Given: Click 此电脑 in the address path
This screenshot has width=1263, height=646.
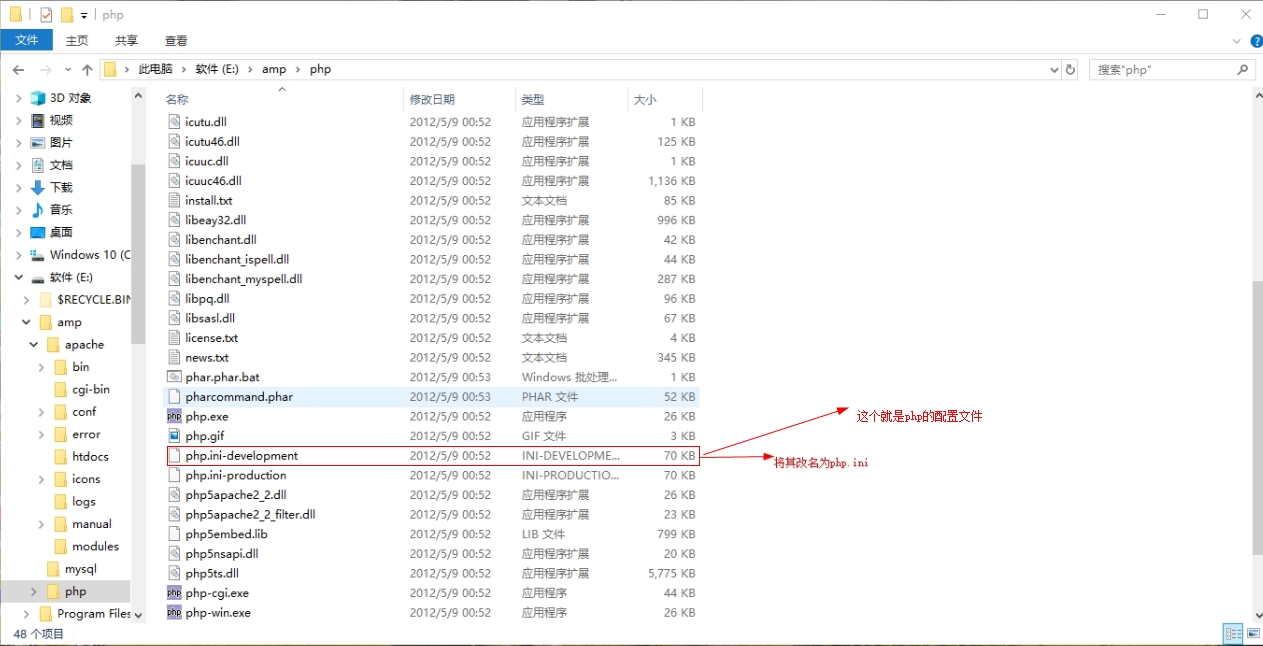Looking at the screenshot, I should 155,69.
